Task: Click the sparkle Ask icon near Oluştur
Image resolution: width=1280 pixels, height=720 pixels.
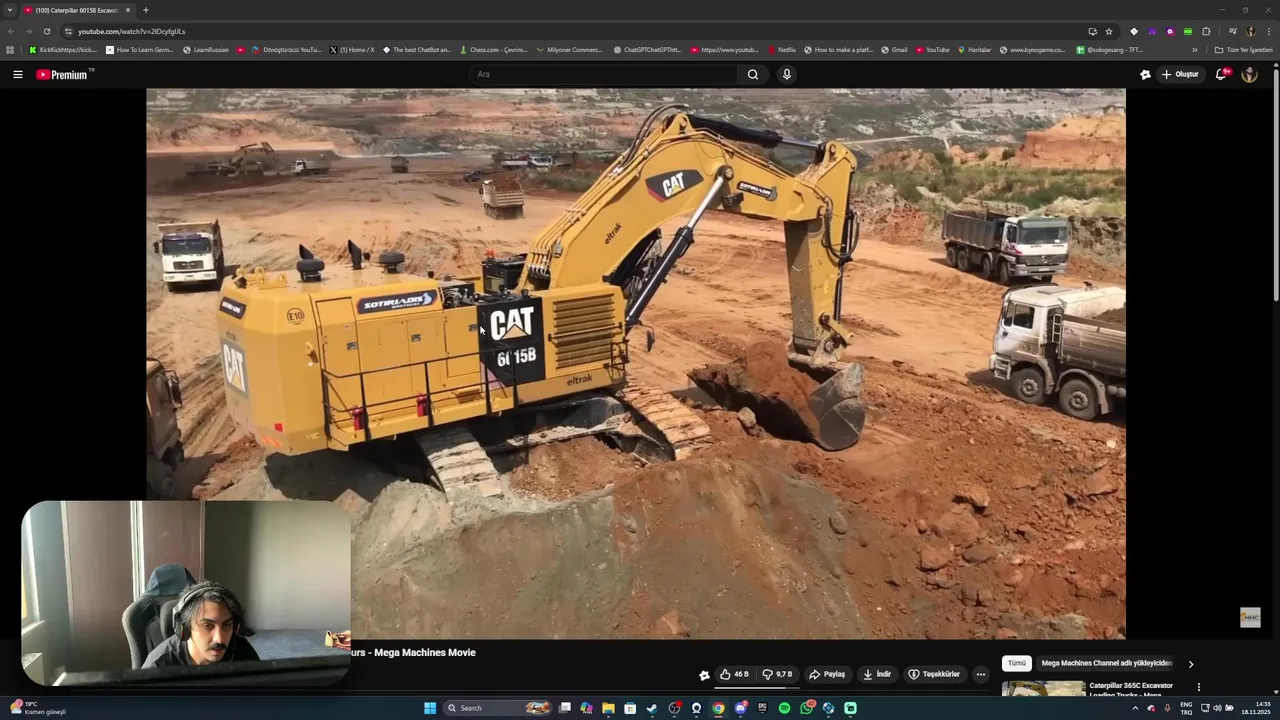Action: pyautogui.click(x=1145, y=74)
